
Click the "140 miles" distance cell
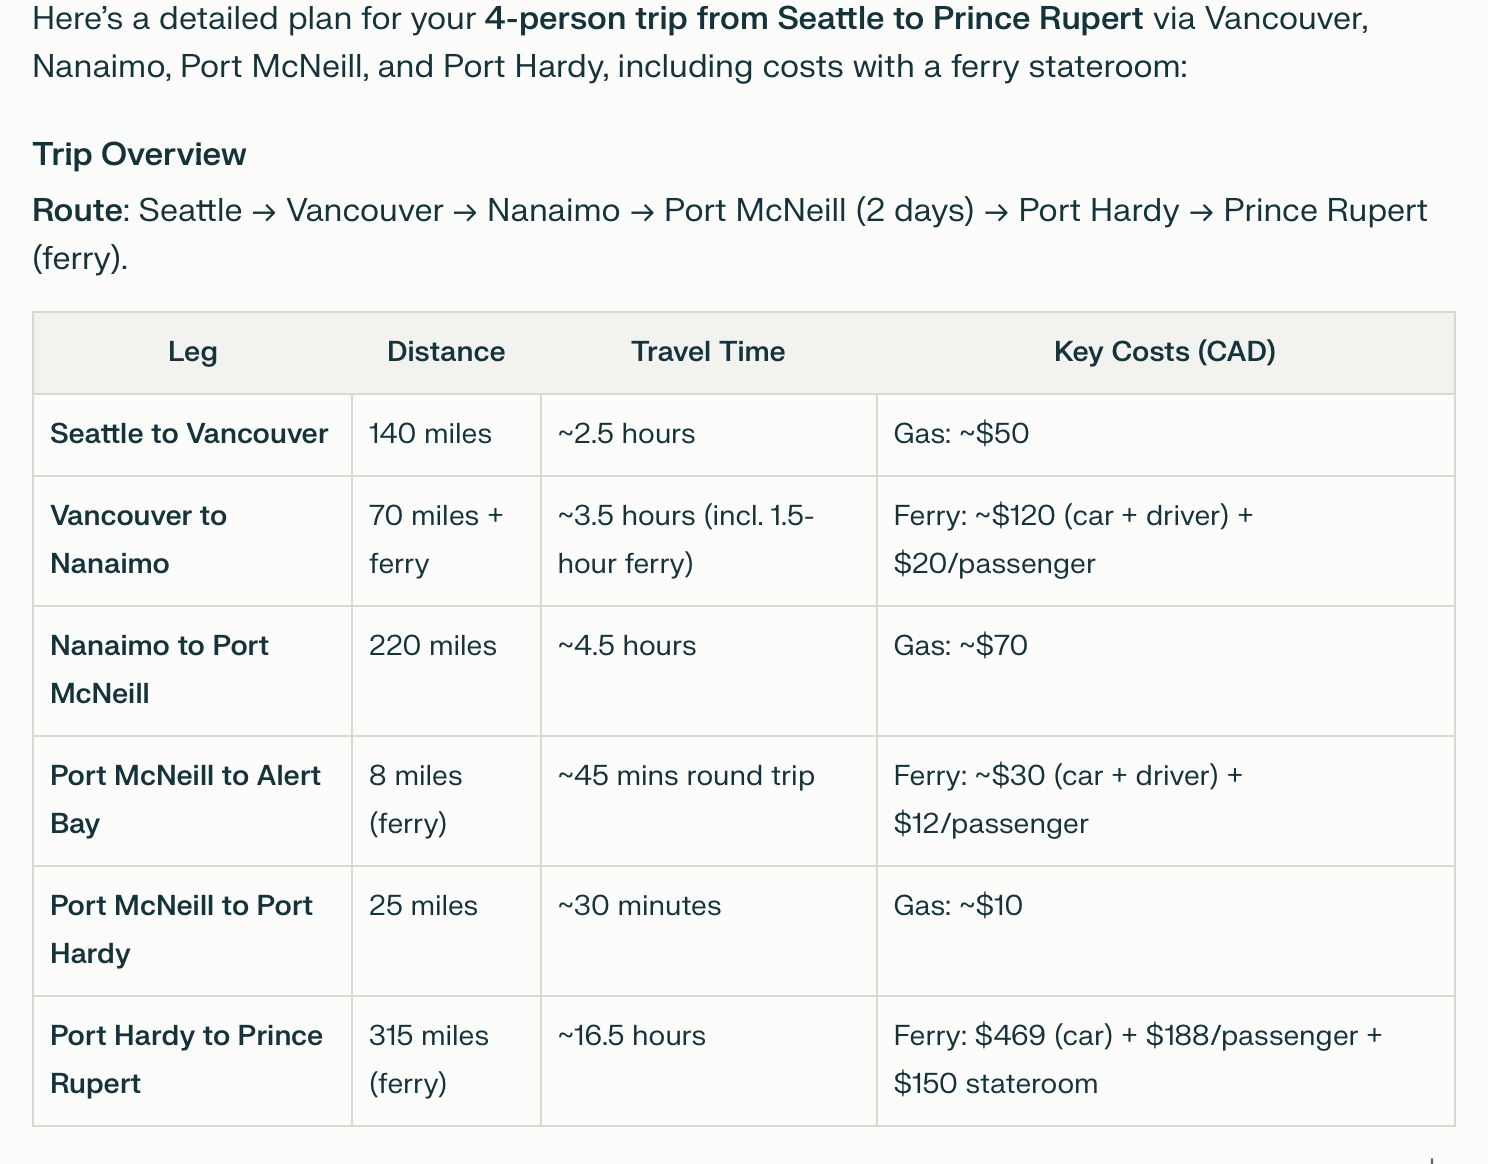[430, 434]
